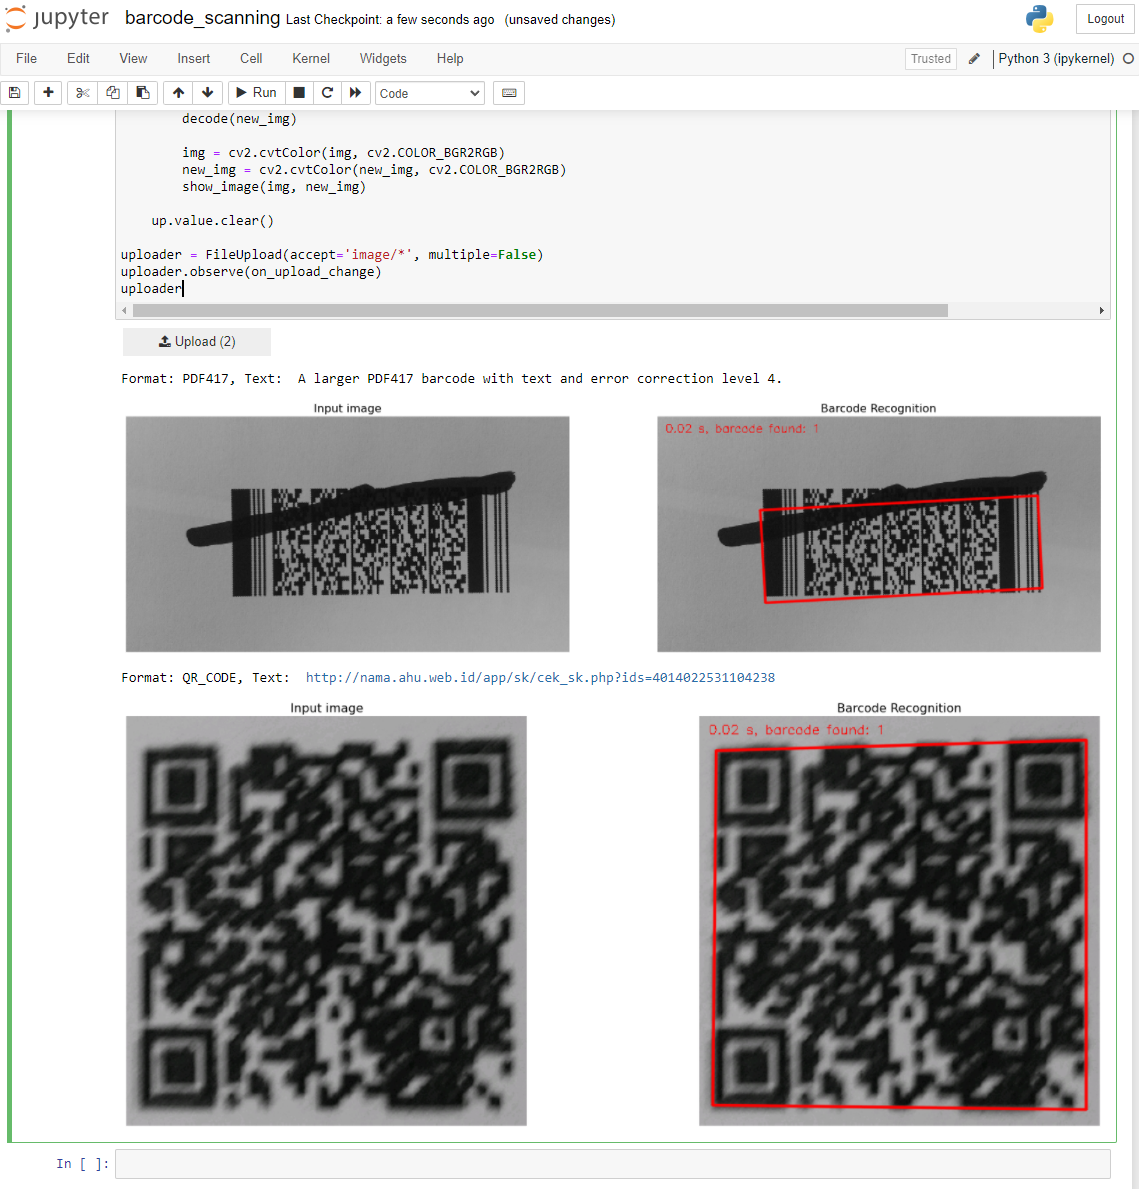Click the Logout button
The width and height of the screenshot is (1139, 1189).
tap(1104, 18)
